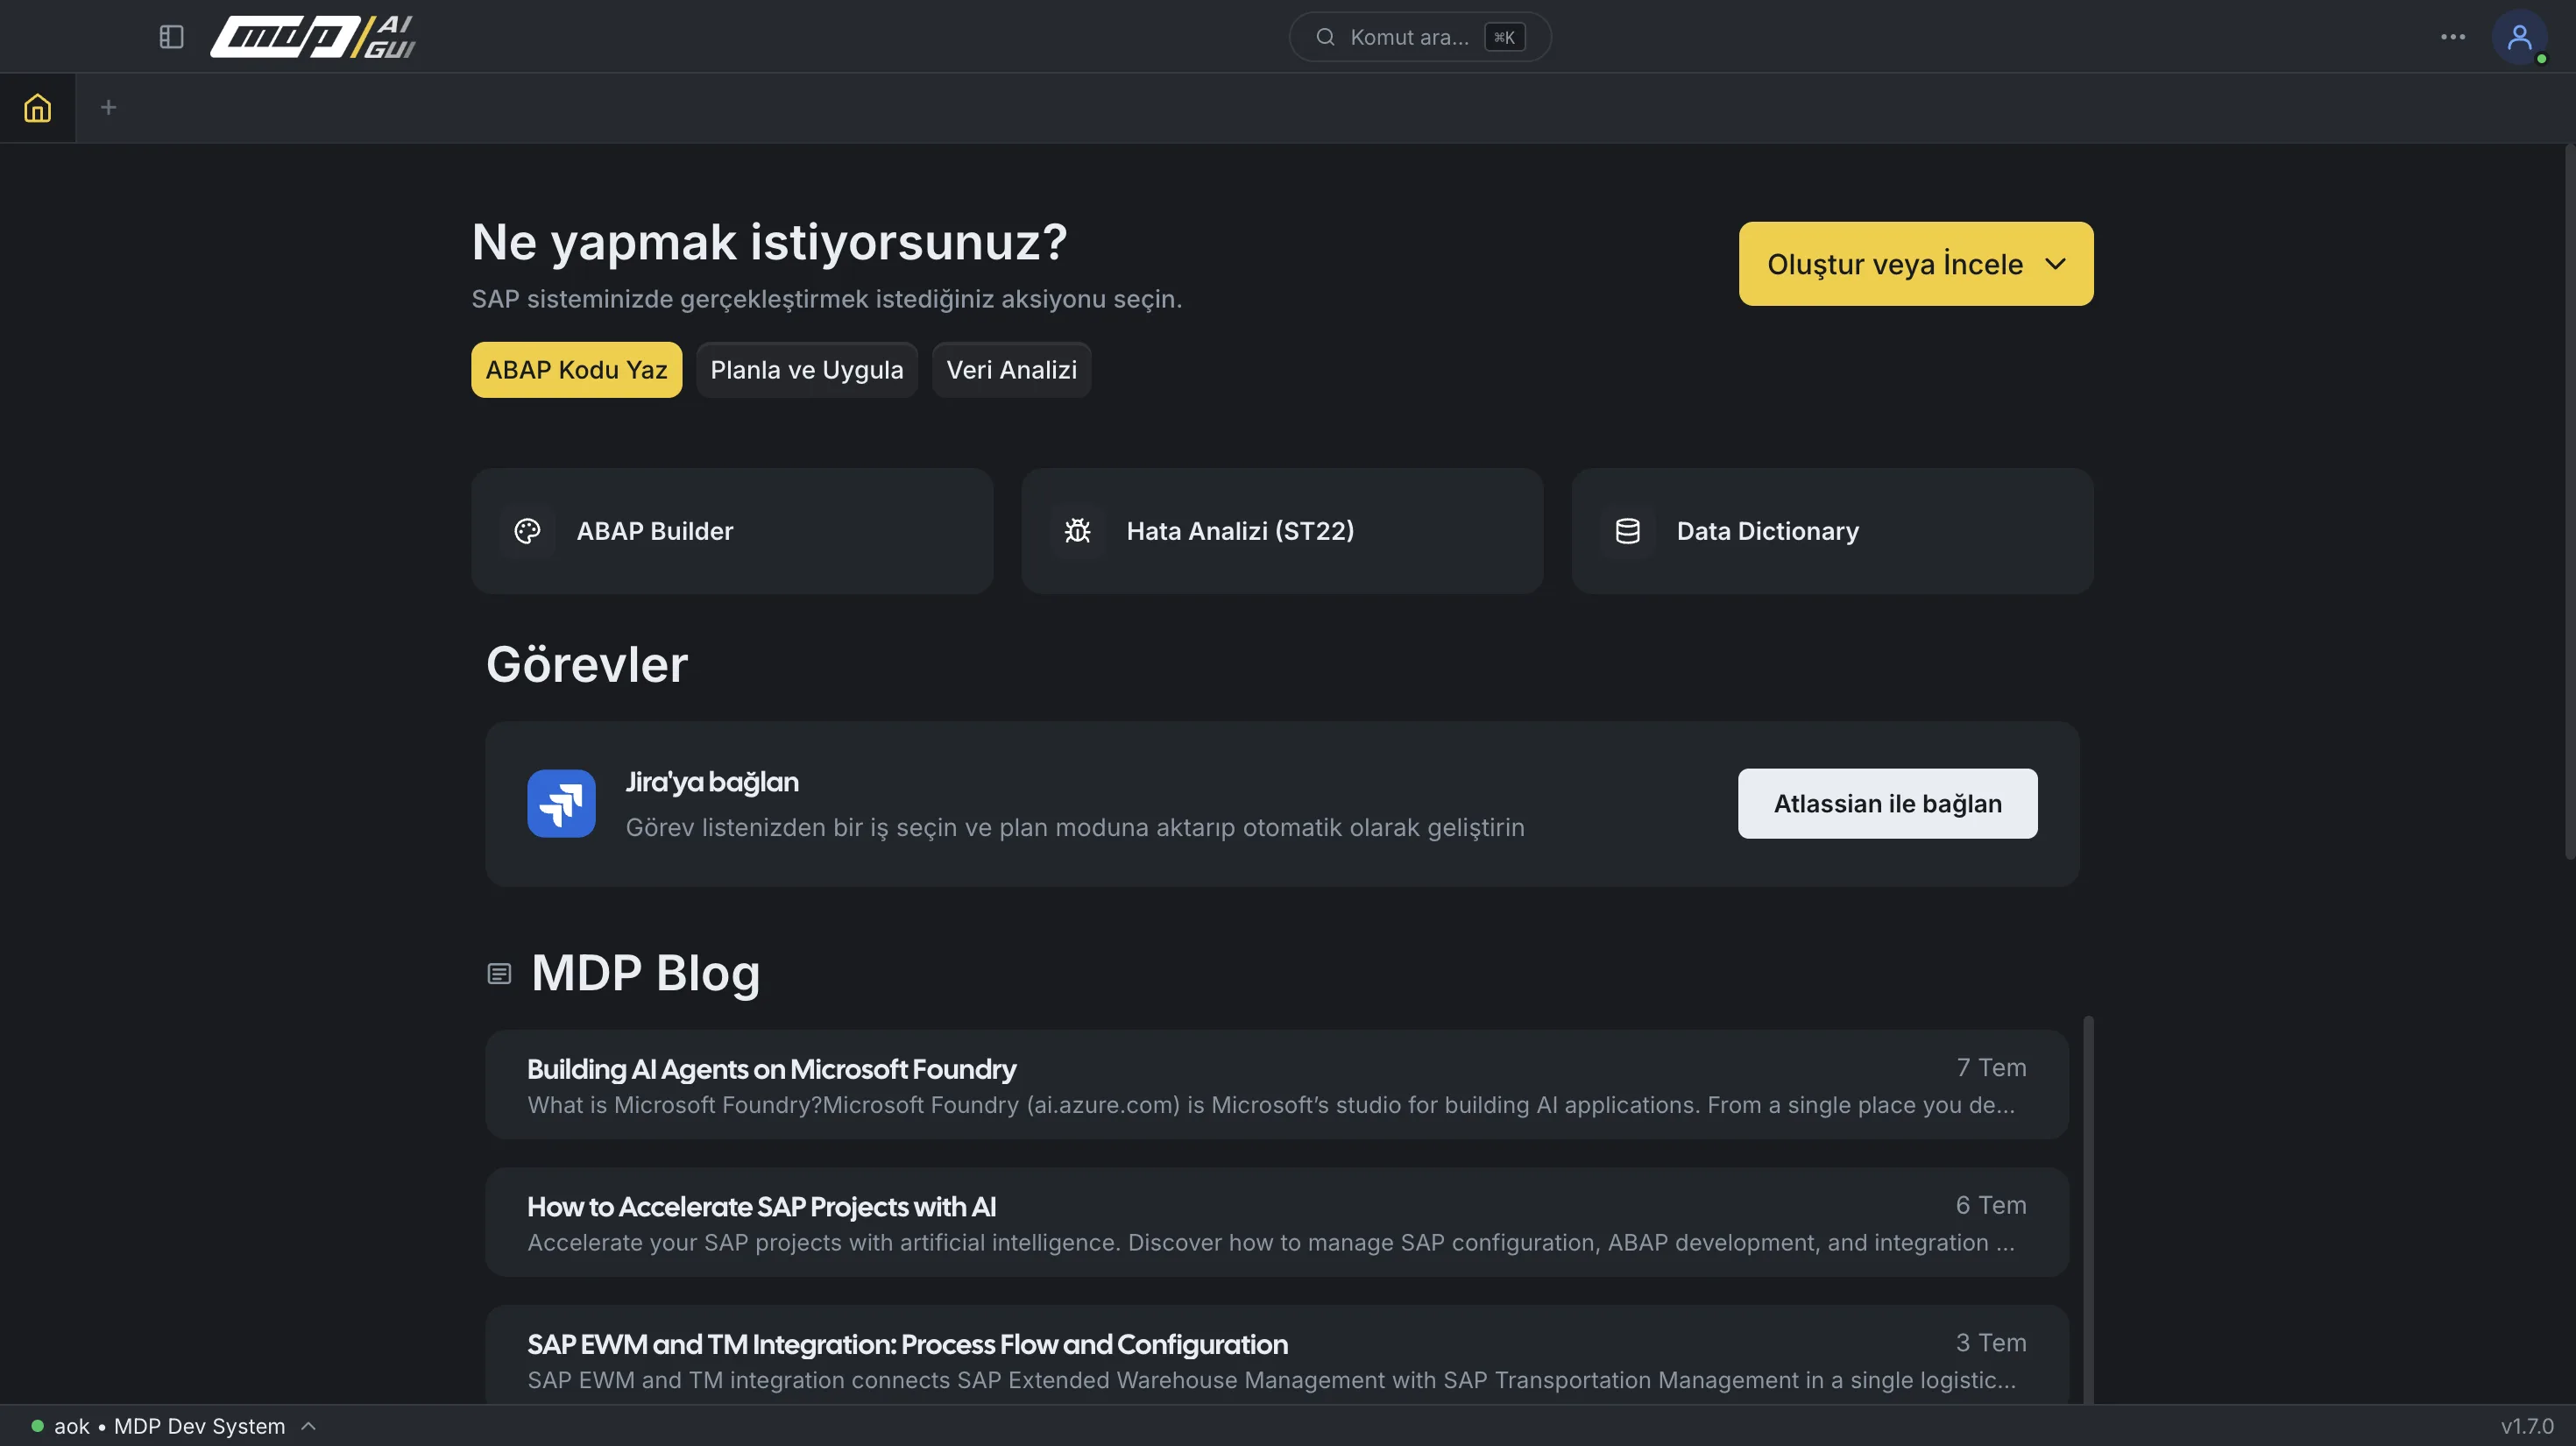Screen dimensions: 2576x1446
Task: Click the MDP AI GUI logo
Action: (x=313, y=37)
